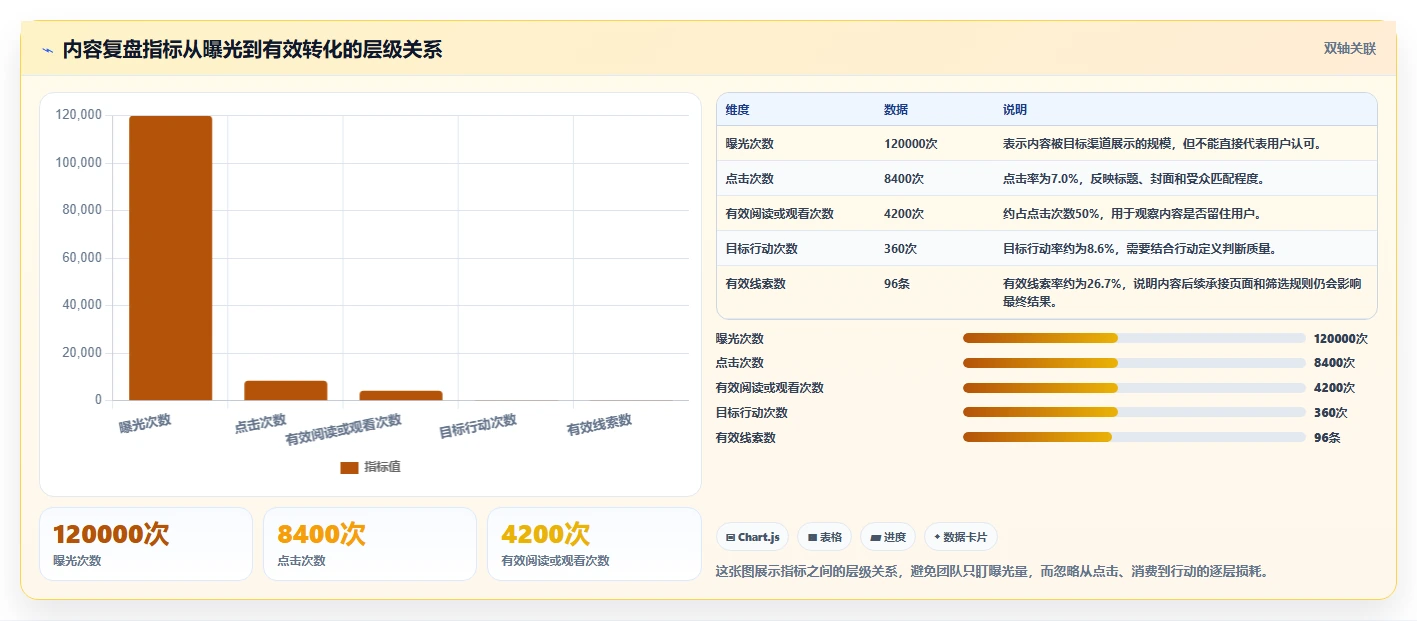Click the 40,000 y-axis label

82,305
